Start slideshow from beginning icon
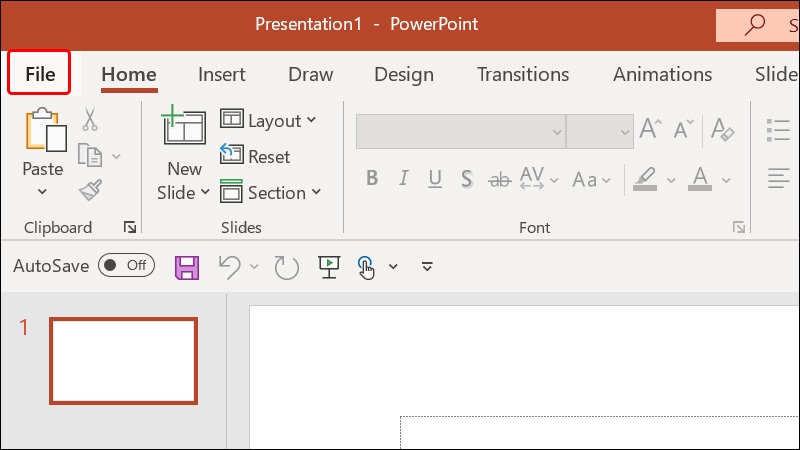This screenshot has height=450, width=800. (329, 267)
